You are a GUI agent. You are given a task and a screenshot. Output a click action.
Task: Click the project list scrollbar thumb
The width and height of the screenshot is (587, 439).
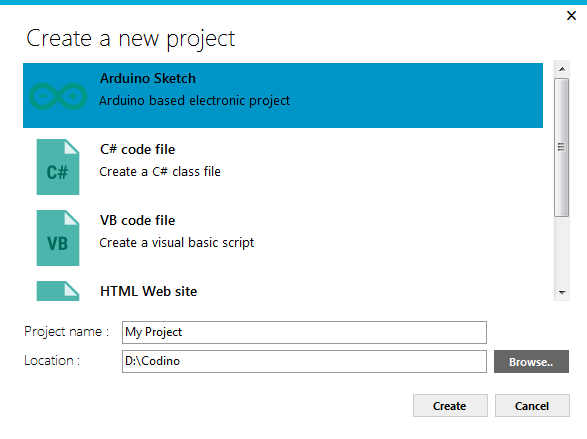562,147
